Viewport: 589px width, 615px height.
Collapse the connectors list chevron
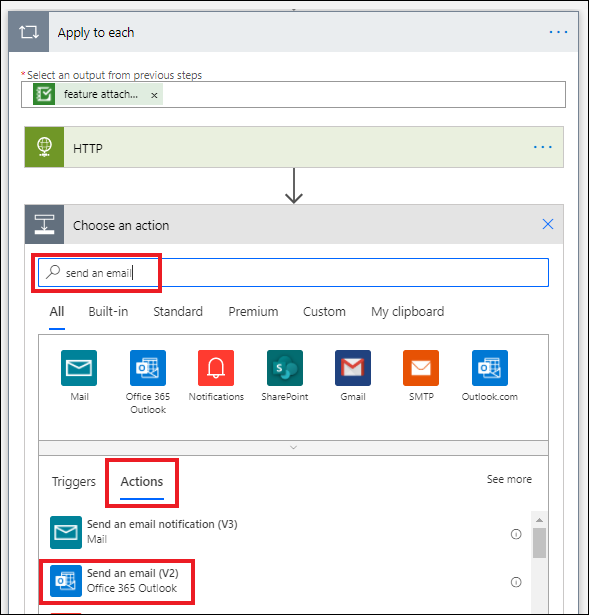[x=293, y=448]
